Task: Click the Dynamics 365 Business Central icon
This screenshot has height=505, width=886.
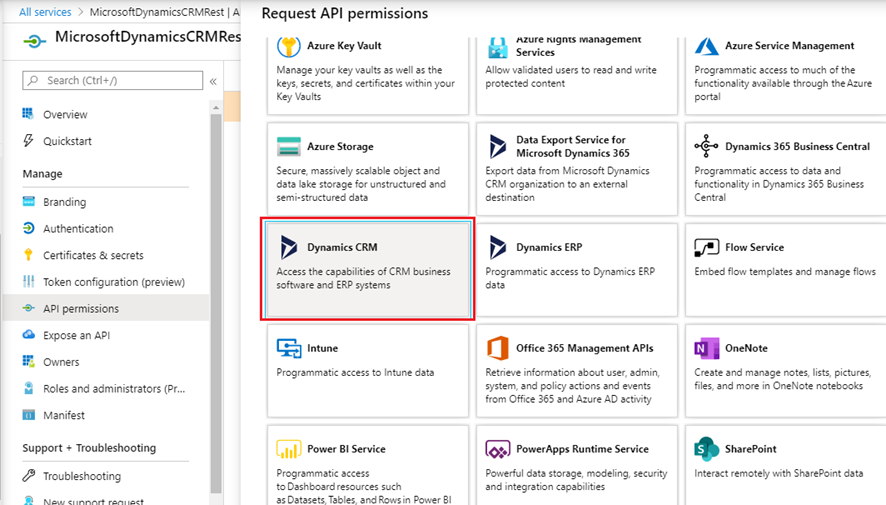Action: coord(706,146)
